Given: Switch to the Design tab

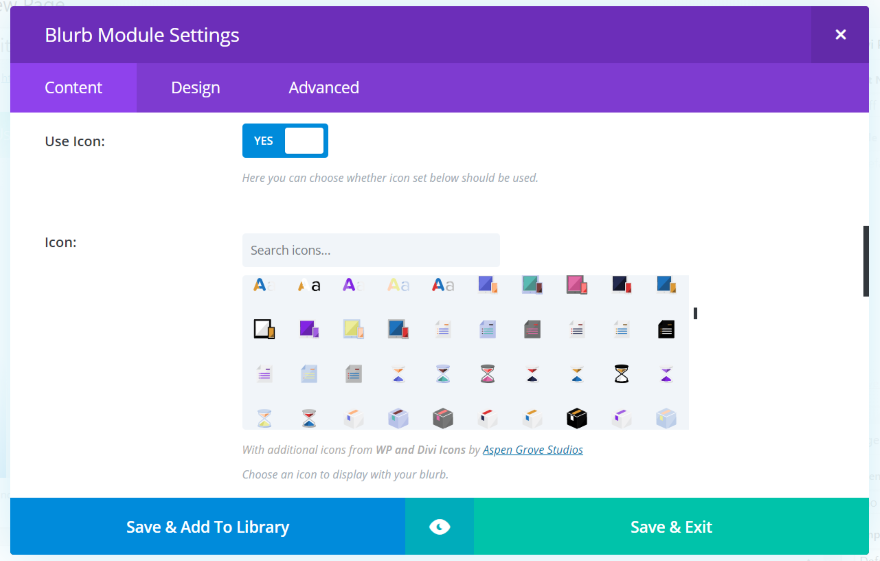Looking at the screenshot, I should point(195,88).
